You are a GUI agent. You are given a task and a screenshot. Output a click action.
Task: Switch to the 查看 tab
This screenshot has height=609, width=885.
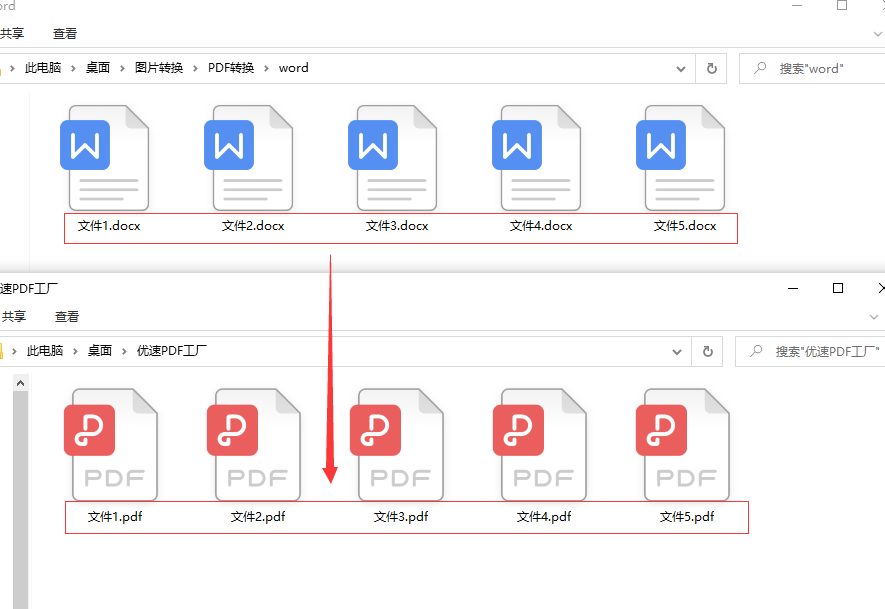(x=65, y=33)
